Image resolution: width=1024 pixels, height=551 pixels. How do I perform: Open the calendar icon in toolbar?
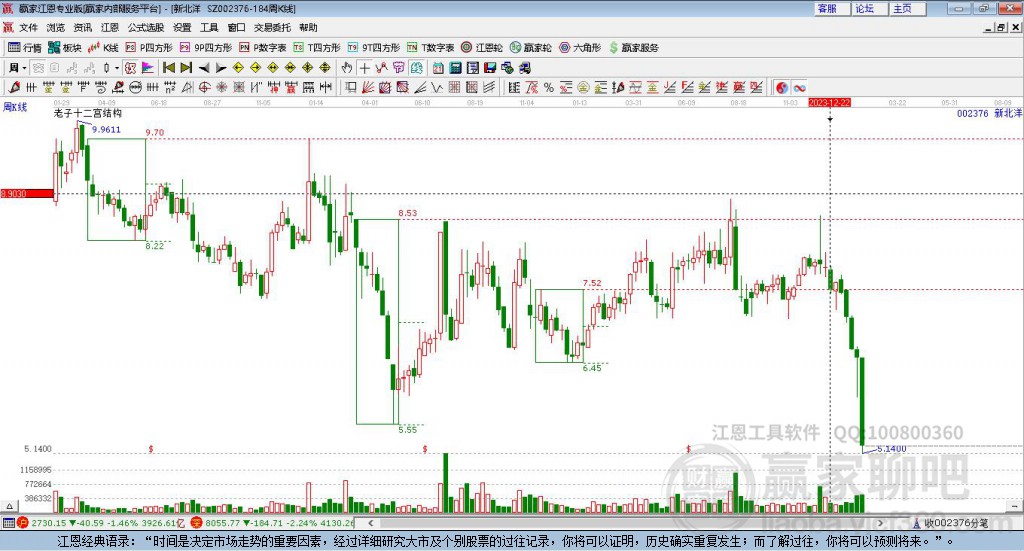tap(438, 68)
